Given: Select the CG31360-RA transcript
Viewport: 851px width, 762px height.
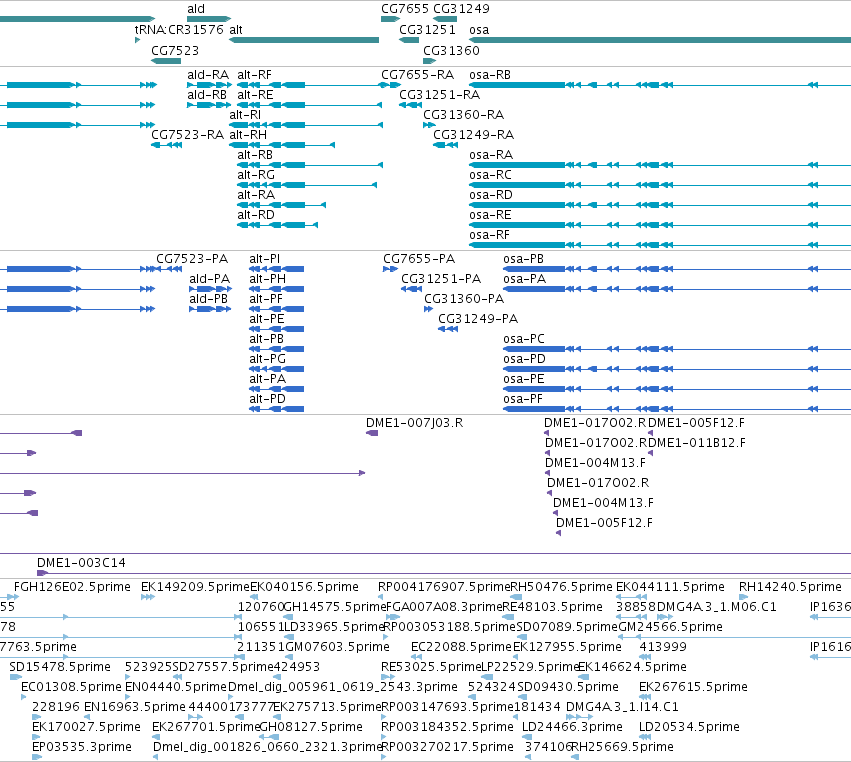Looking at the screenshot, I should tap(429, 125).
